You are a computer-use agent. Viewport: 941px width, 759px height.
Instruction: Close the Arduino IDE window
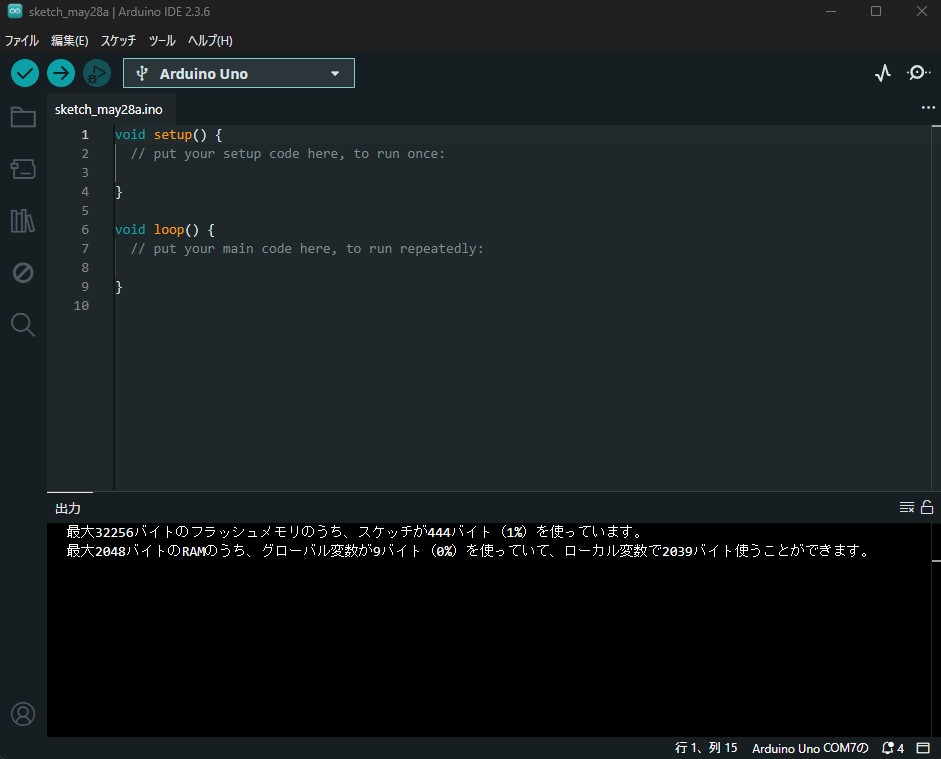point(921,11)
